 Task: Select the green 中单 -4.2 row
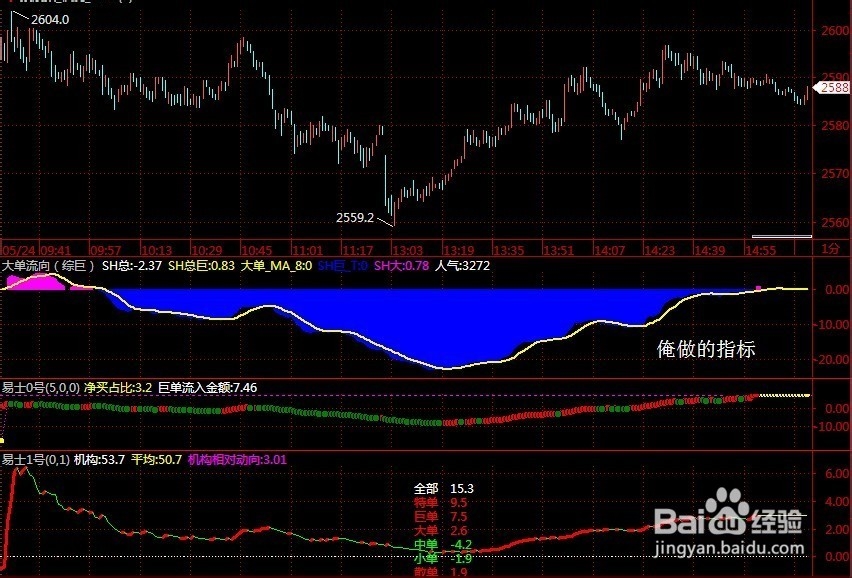(443, 545)
